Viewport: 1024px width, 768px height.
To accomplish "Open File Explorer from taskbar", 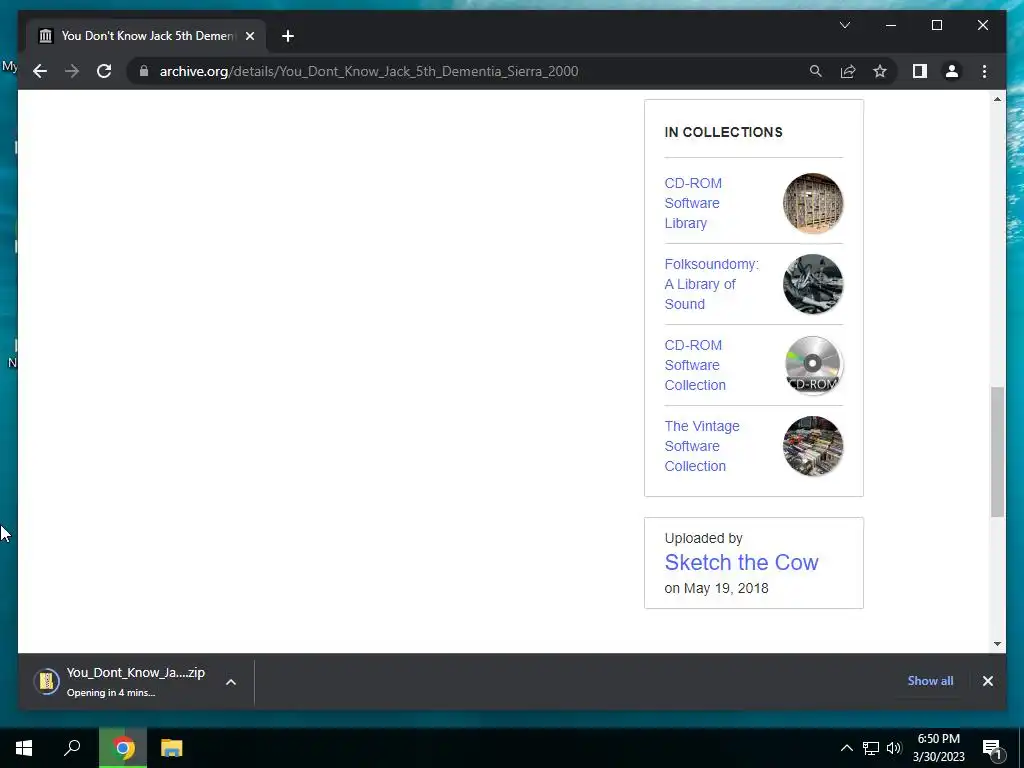I will (x=171, y=748).
